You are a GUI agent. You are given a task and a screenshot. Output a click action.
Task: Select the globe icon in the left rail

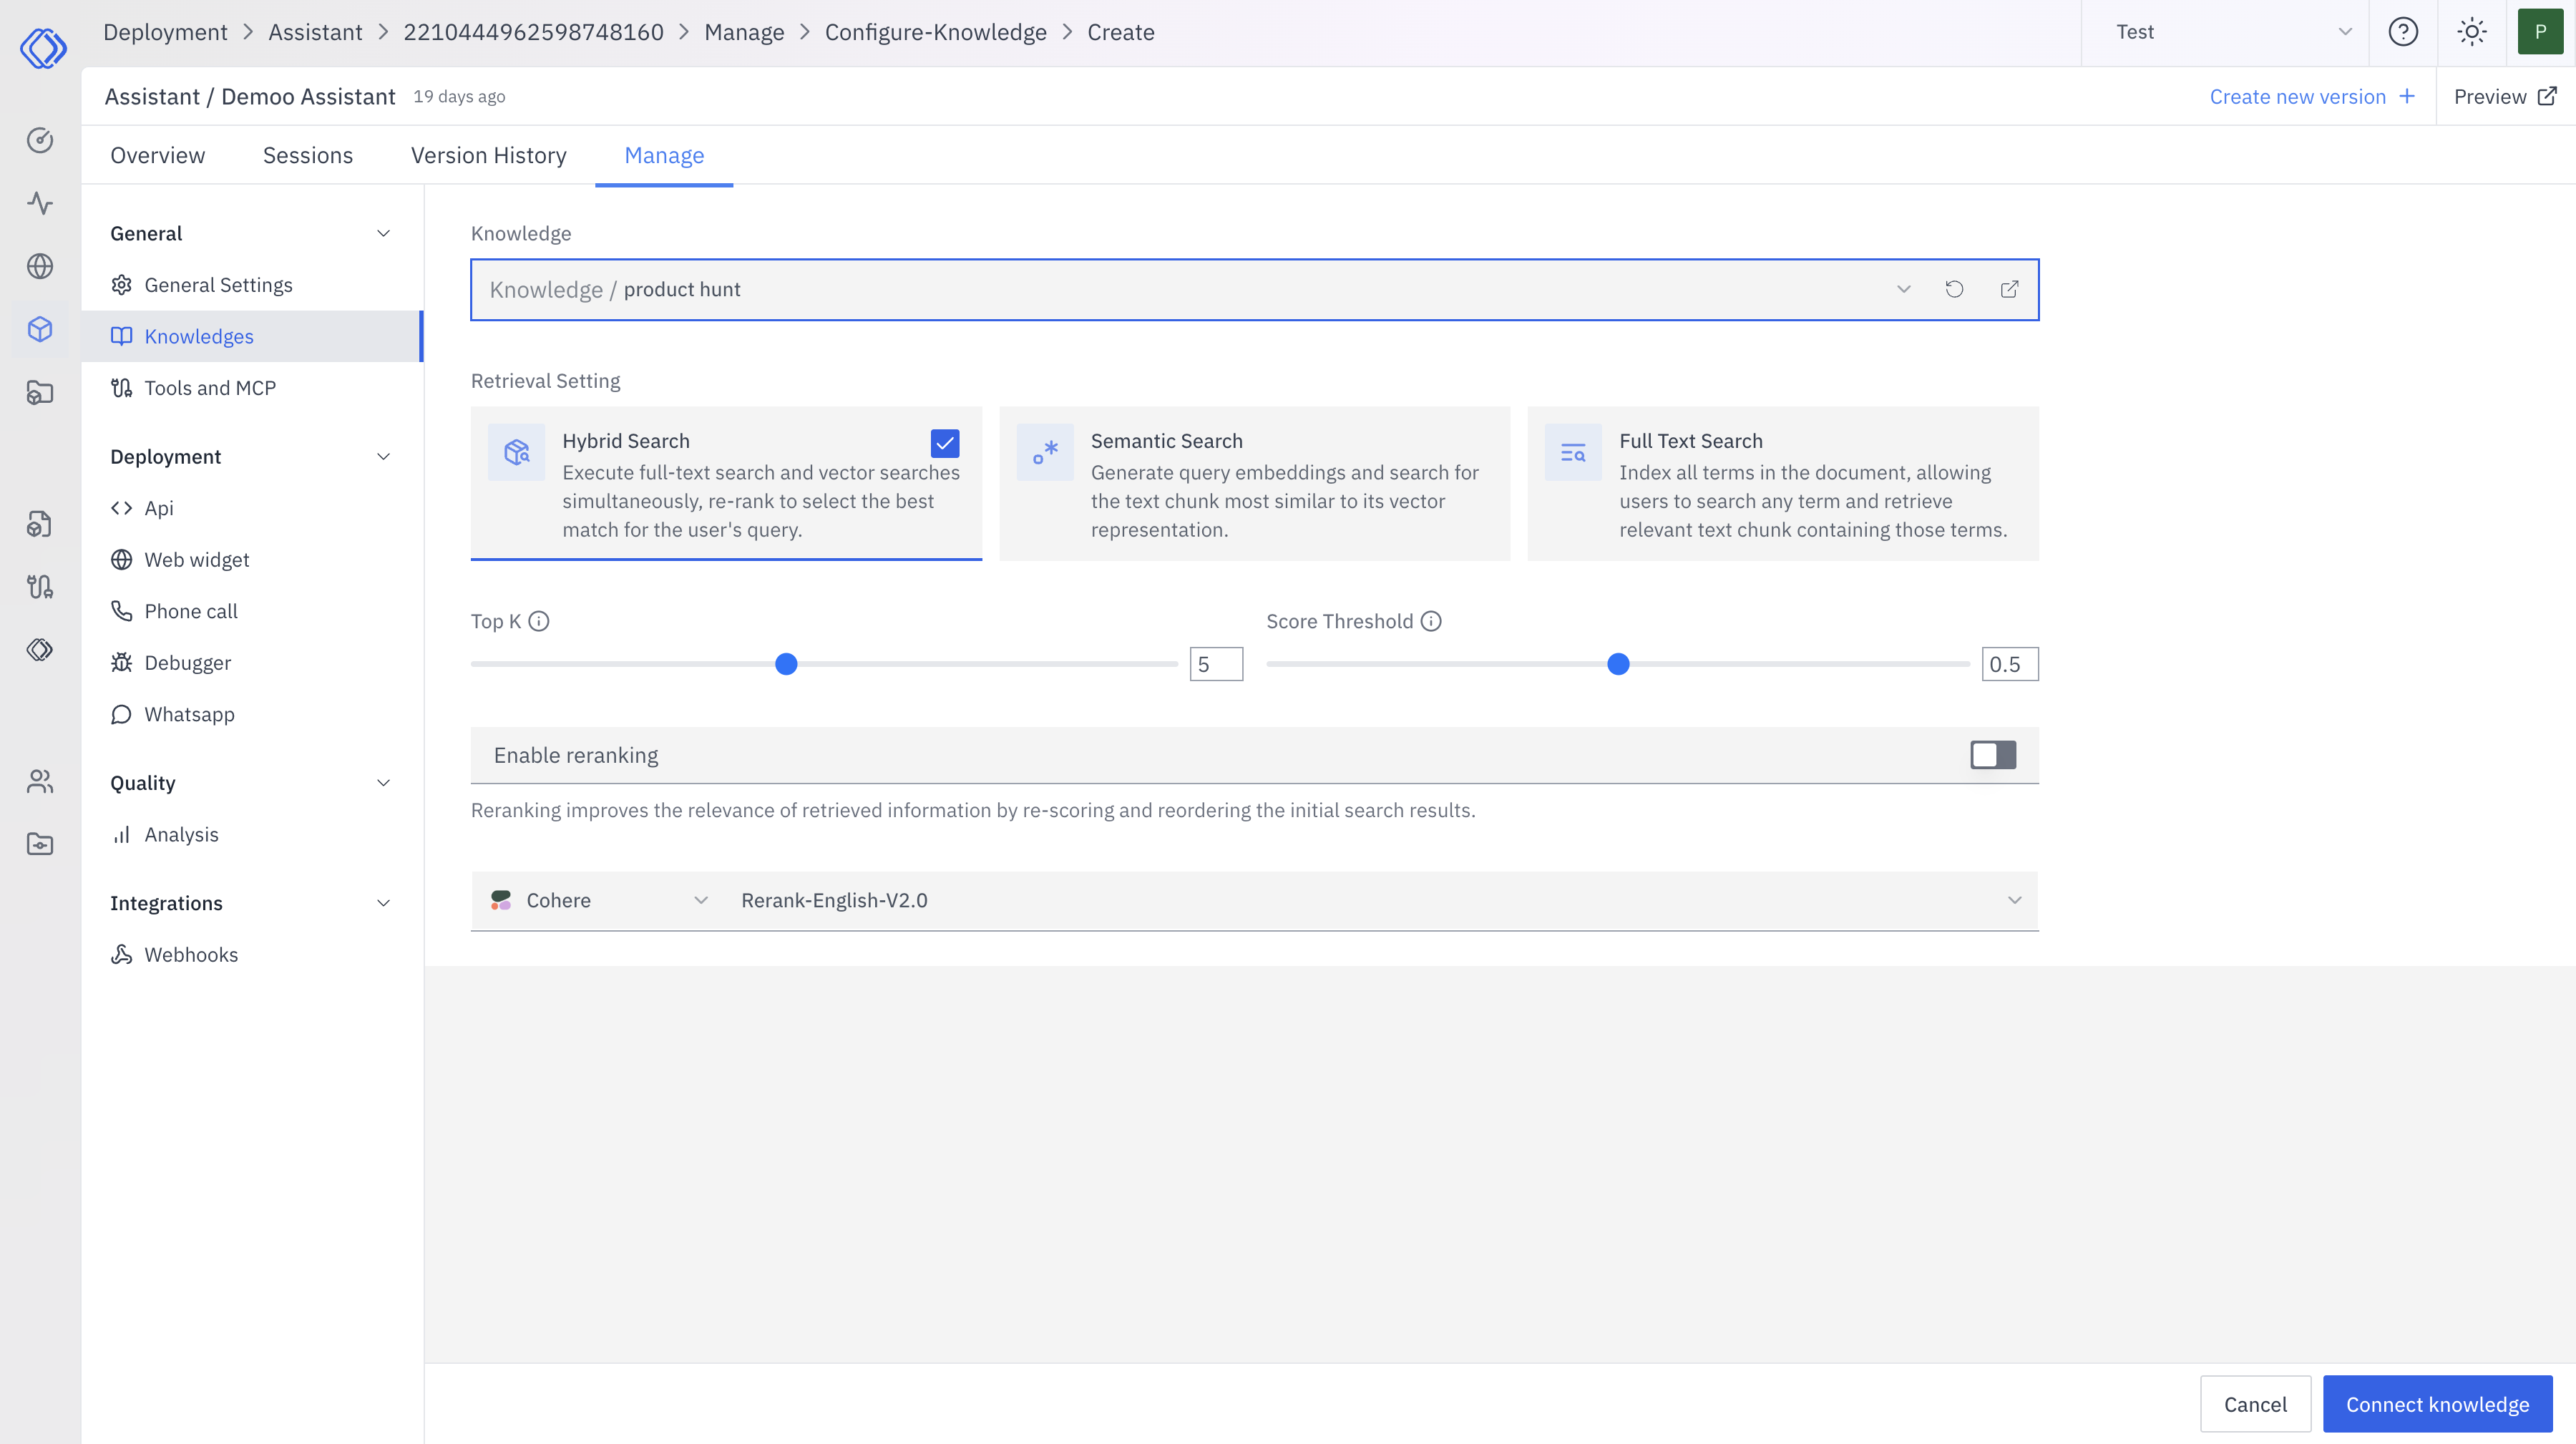click(40, 266)
